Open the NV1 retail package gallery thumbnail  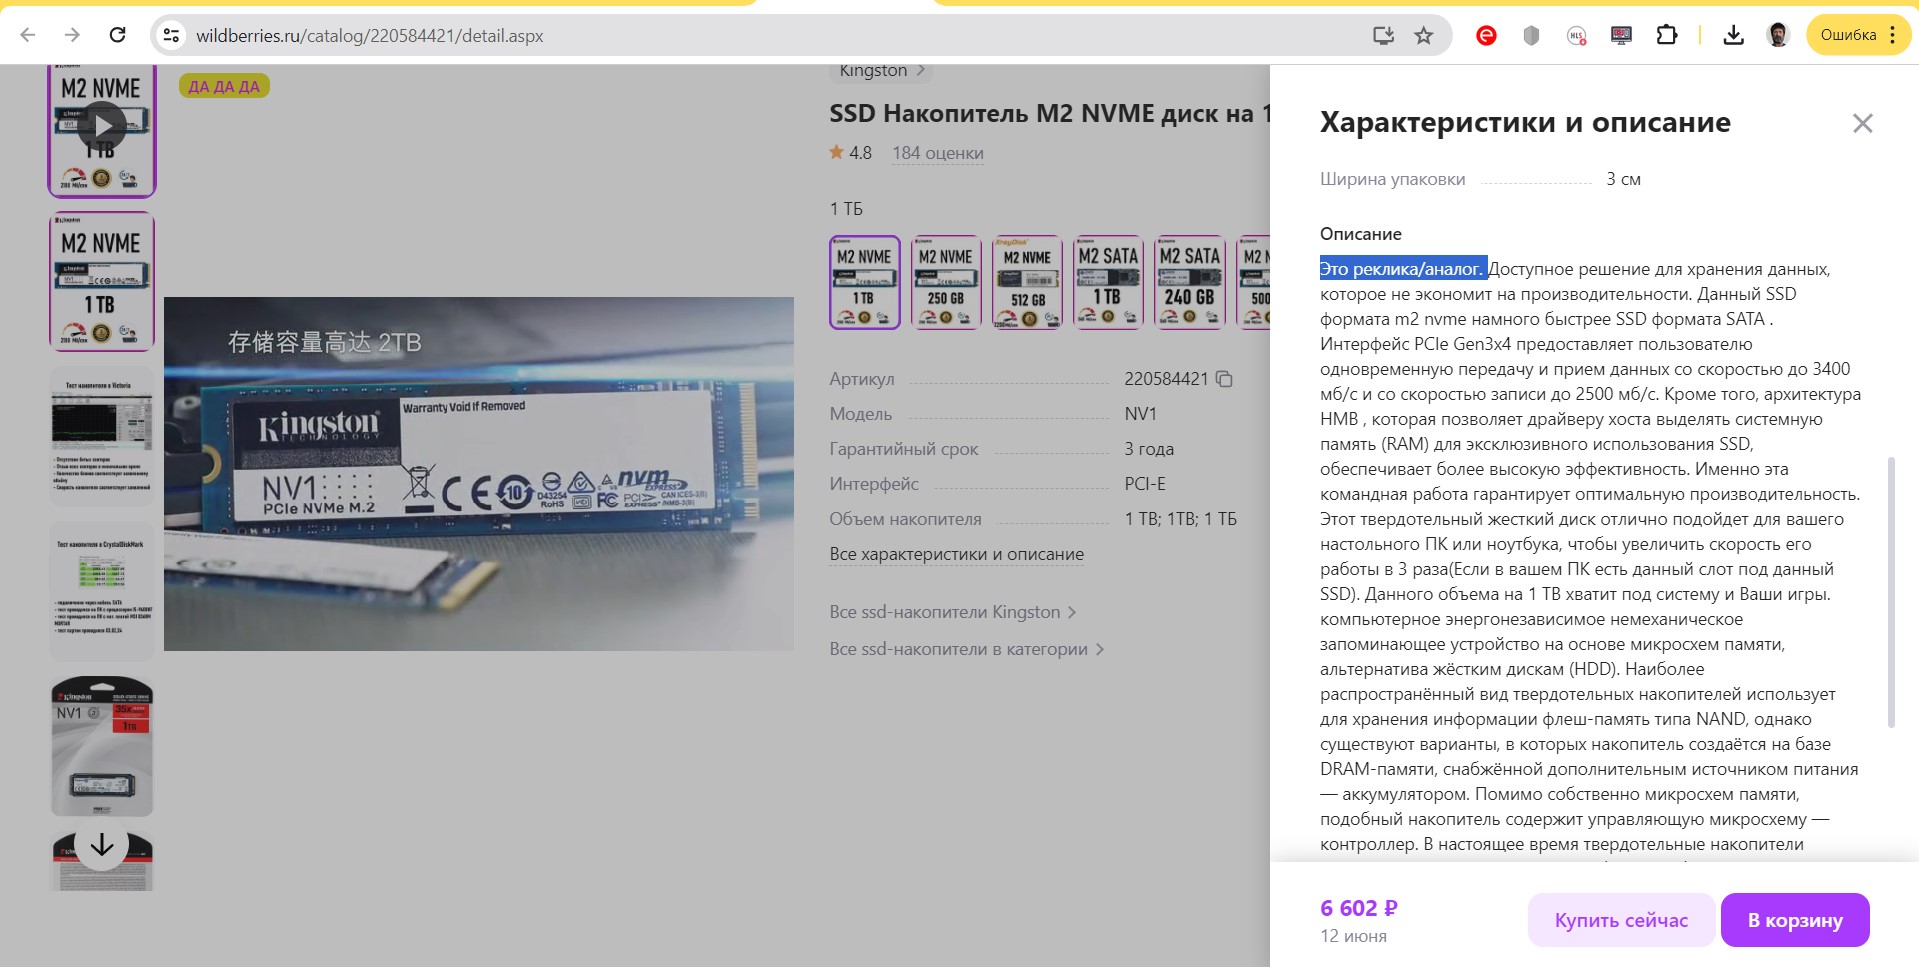pos(102,746)
